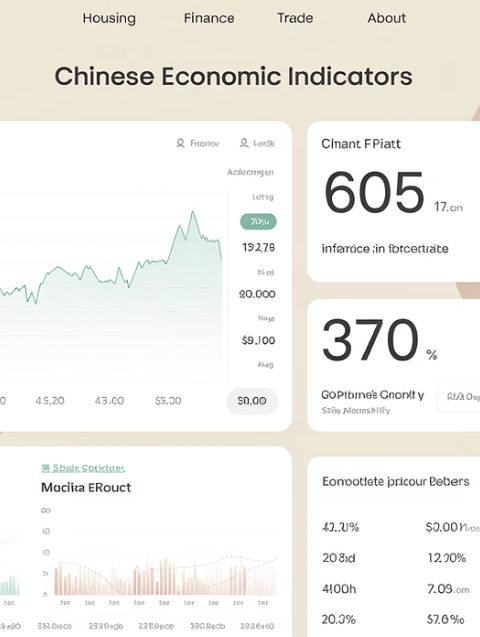The height and width of the screenshot is (637, 480).
Task: Click the boxed button beside GOPtbine's Gronlt y
Action: click(x=458, y=396)
